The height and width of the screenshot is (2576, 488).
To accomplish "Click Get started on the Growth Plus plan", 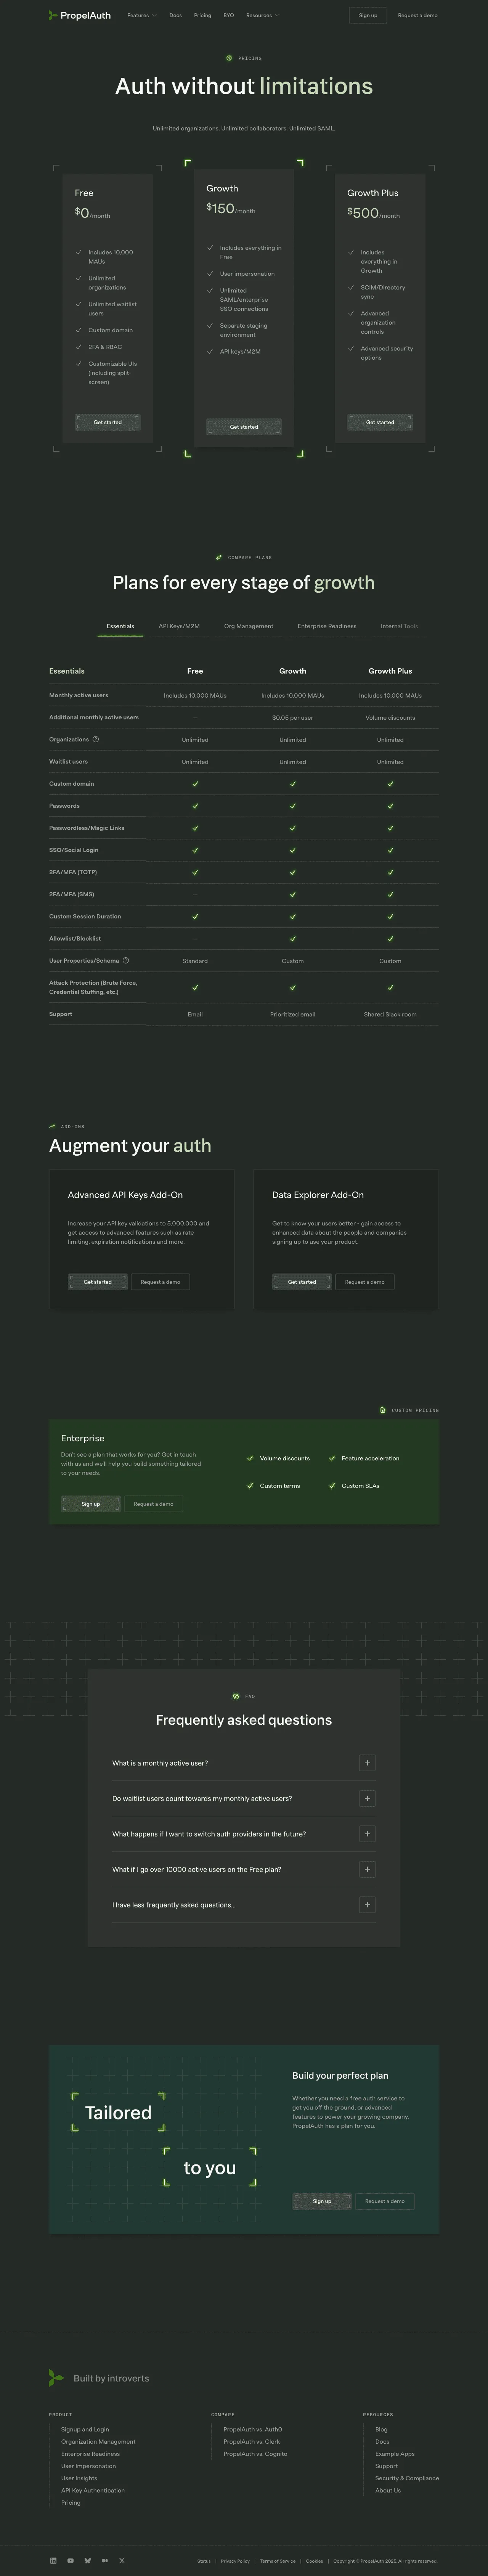I will click(x=380, y=422).
